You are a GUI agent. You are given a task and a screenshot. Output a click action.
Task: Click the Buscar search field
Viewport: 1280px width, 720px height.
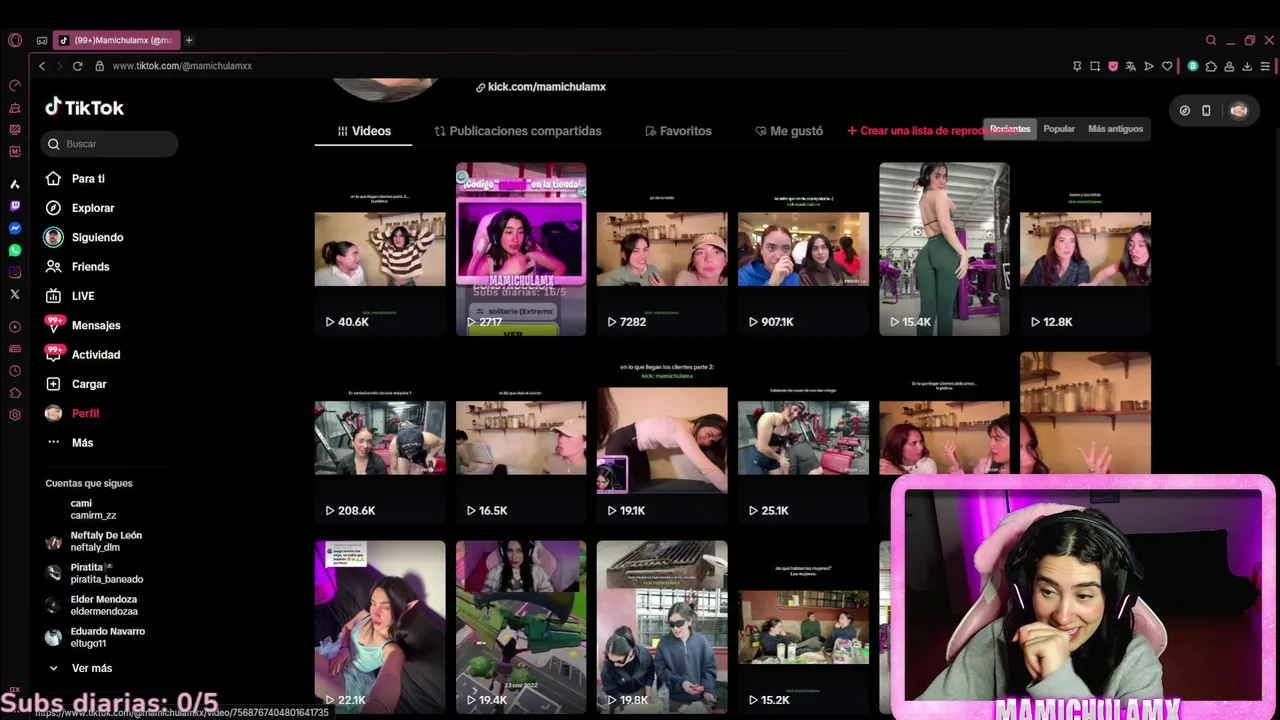coord(111,144)
